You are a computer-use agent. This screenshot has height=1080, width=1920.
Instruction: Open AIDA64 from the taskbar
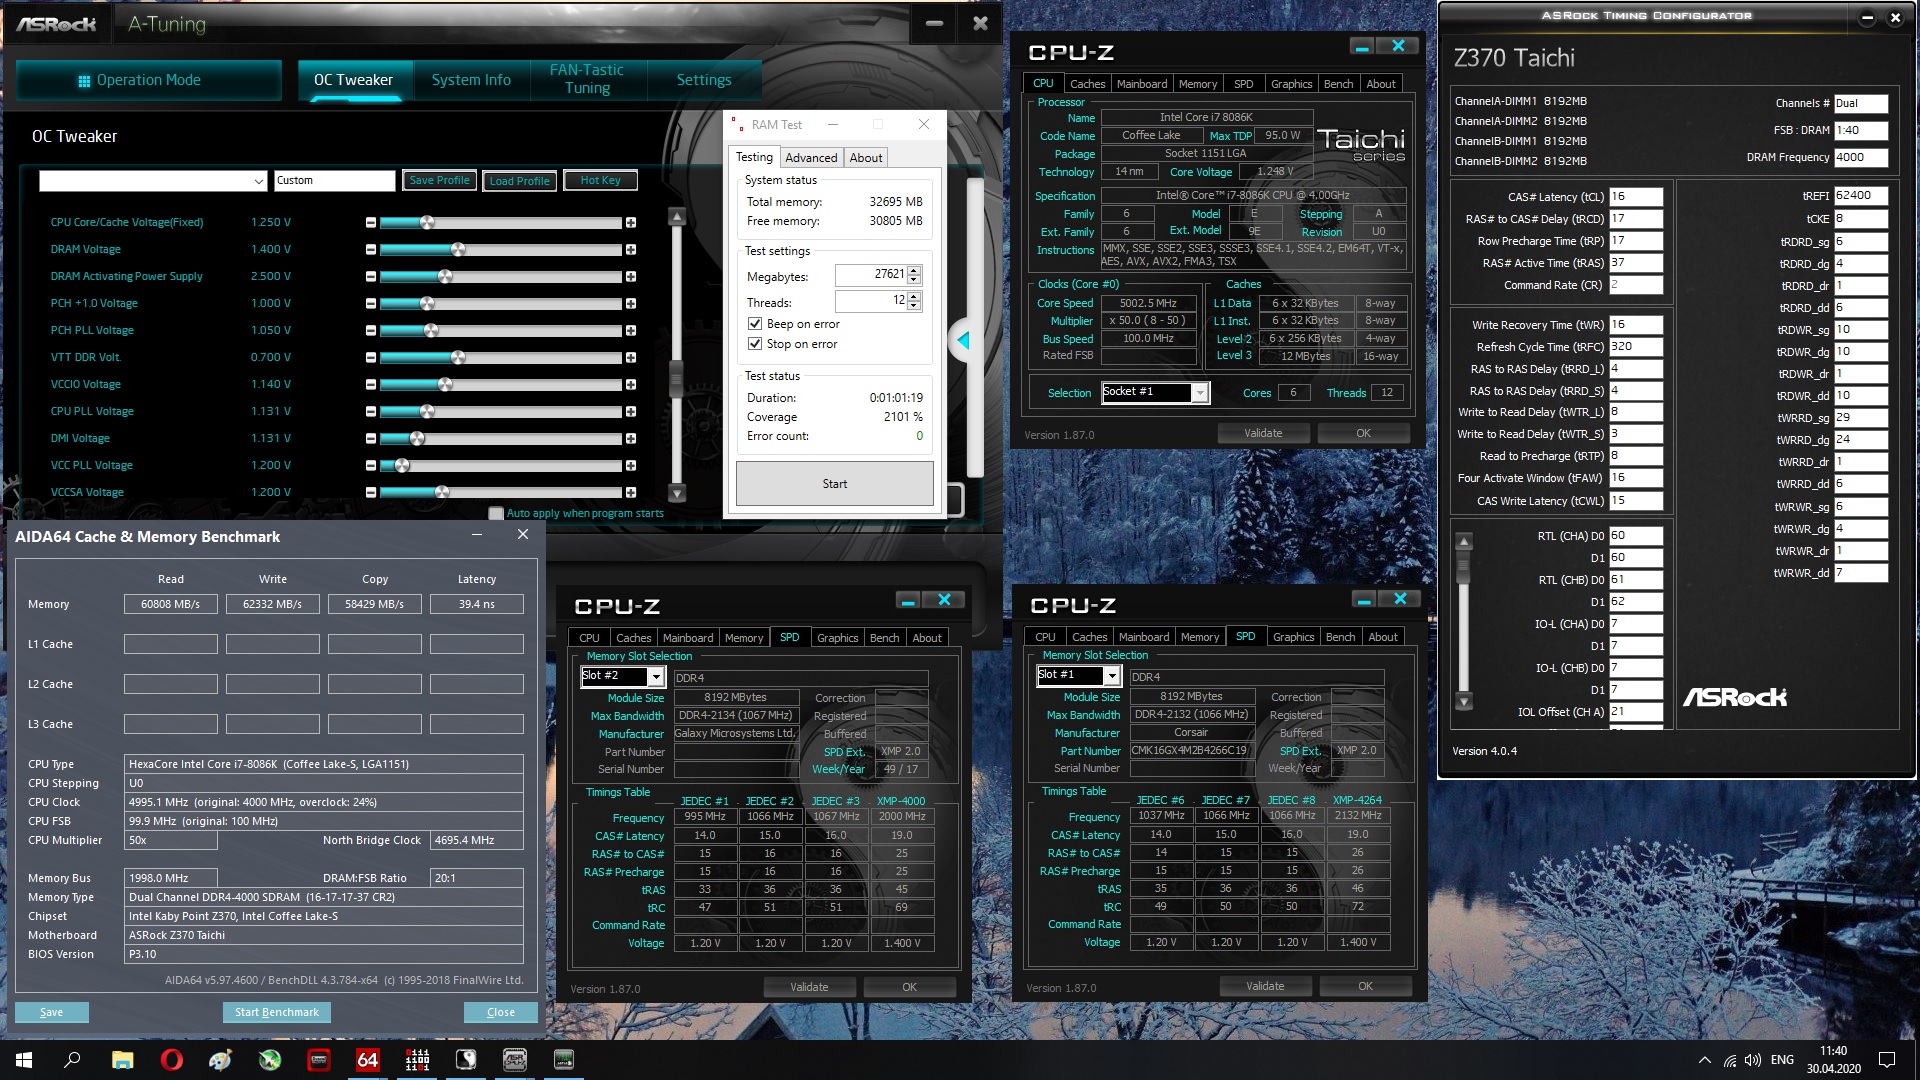coord(368,1060)
